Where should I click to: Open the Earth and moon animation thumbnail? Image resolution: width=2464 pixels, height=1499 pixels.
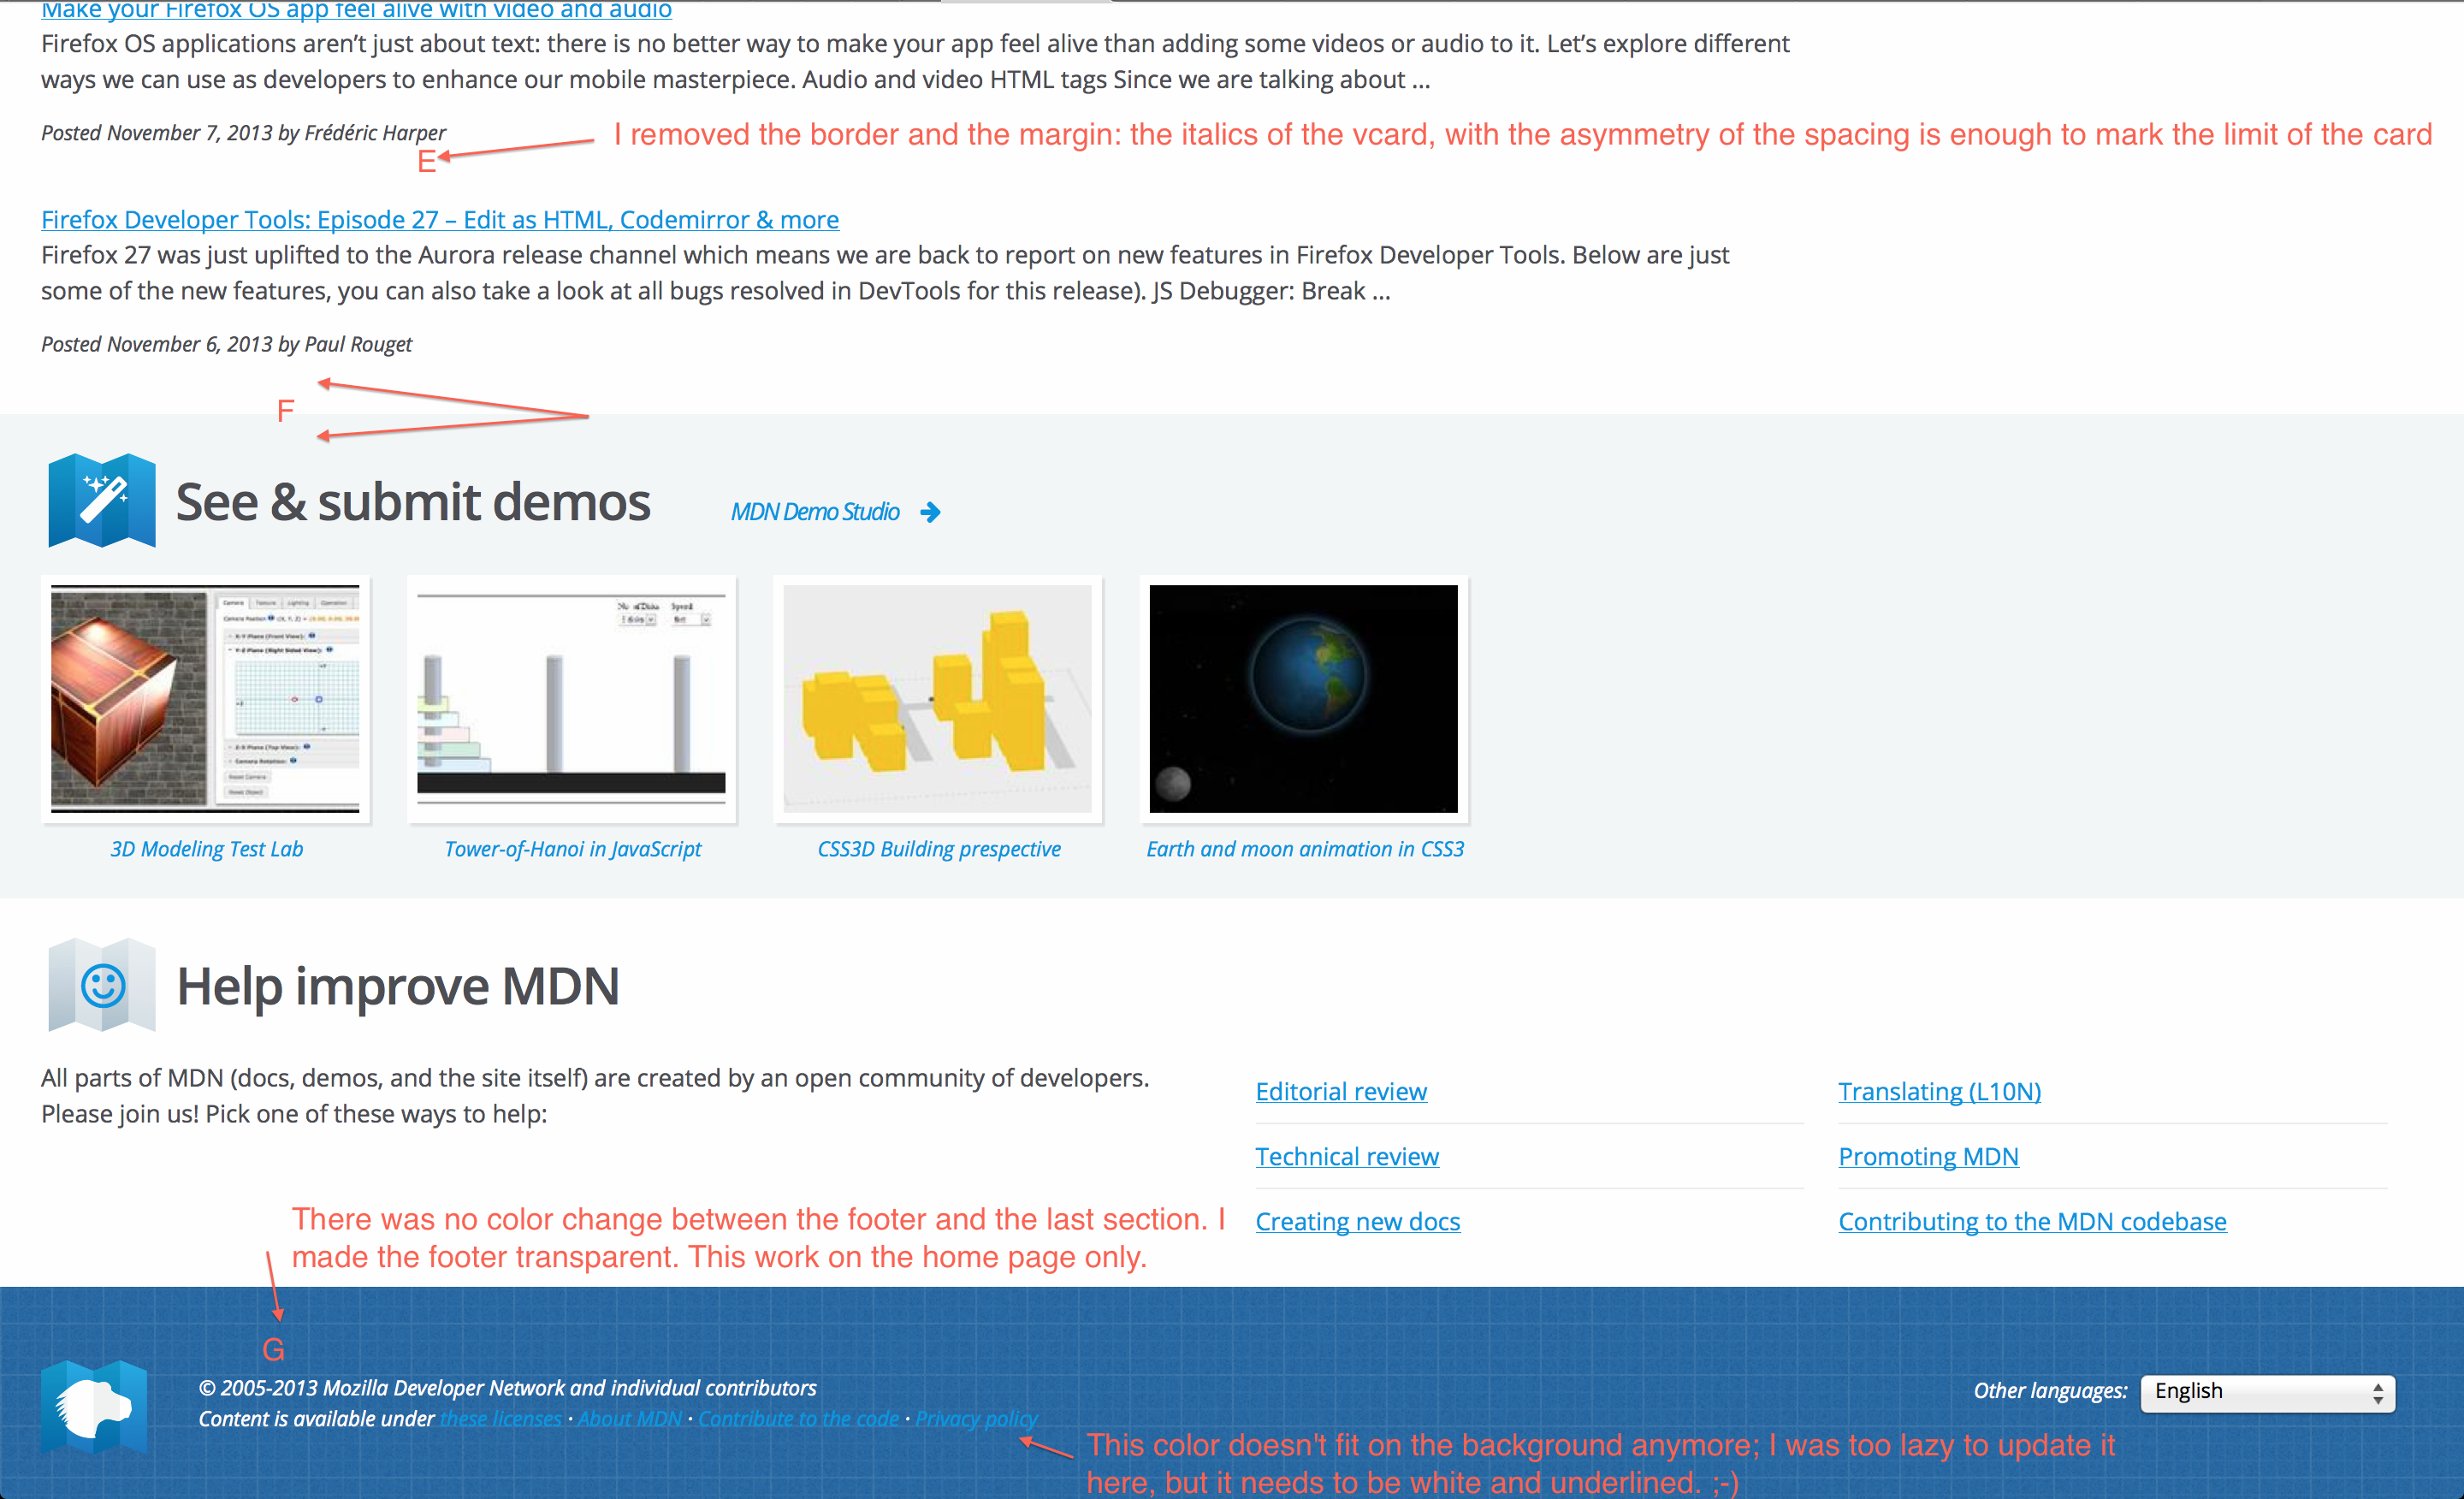pos(1303,698)
